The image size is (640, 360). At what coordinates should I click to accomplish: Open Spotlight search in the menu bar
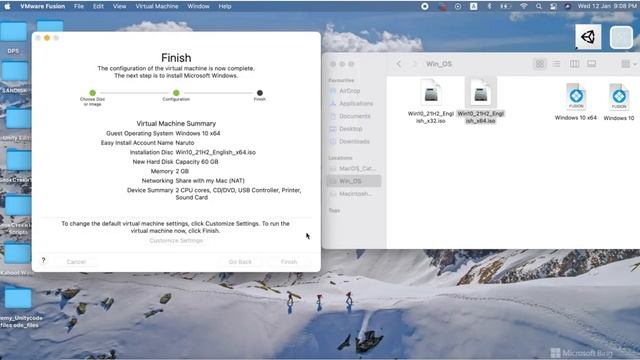click(x=539, y=7)
